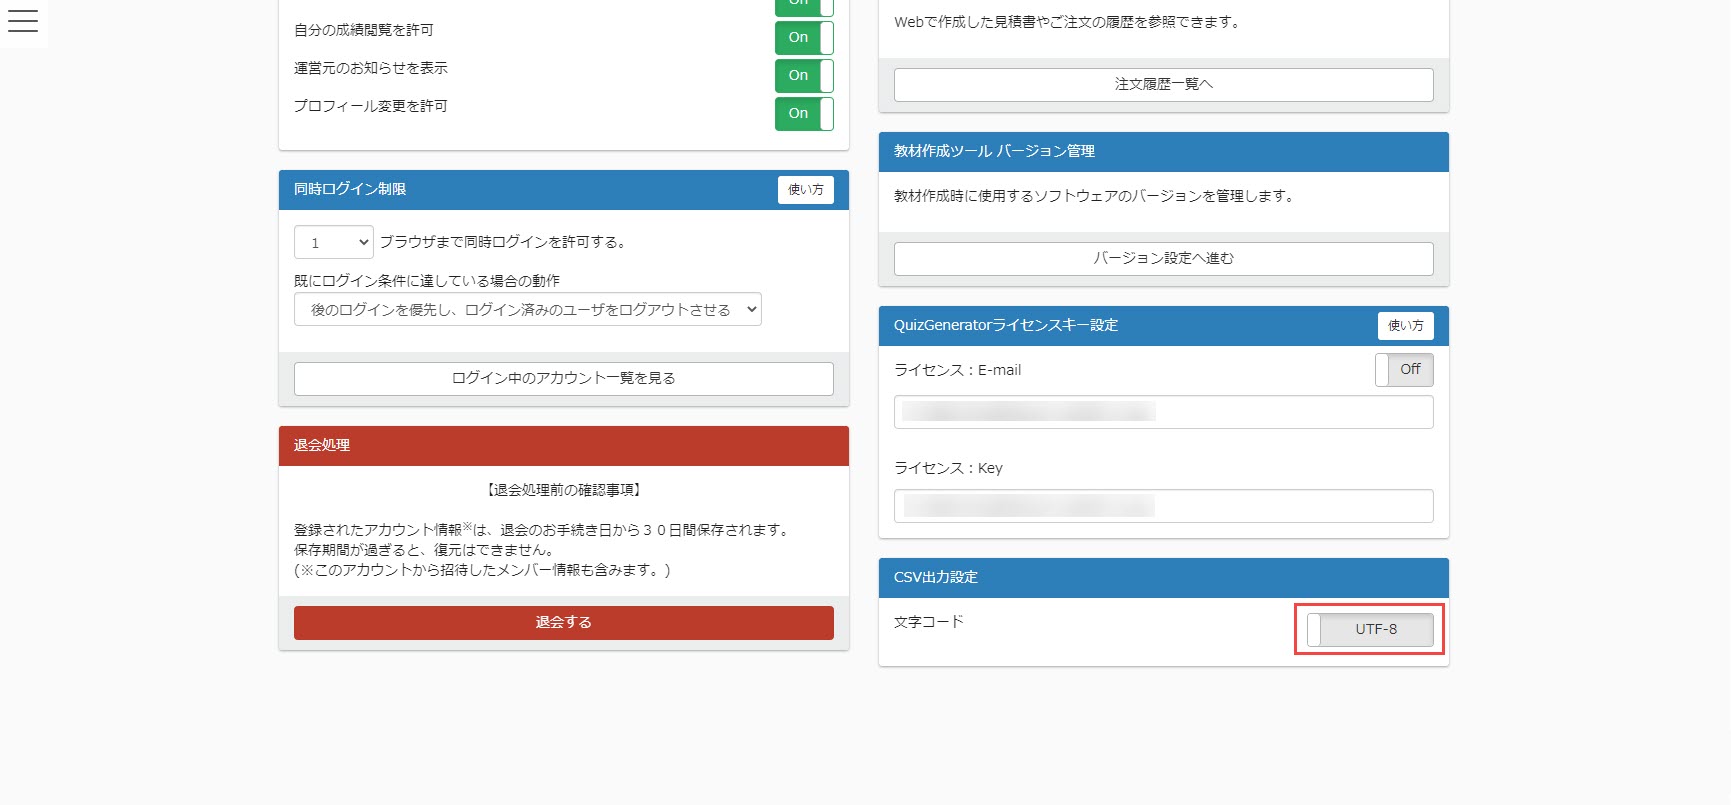
Task: Click バージョン設定へ進む button
Action: tap(1163, 259)
